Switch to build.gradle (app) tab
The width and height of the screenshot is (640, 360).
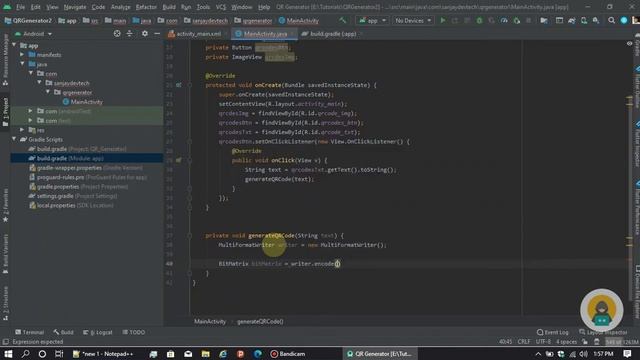point(333,34)
